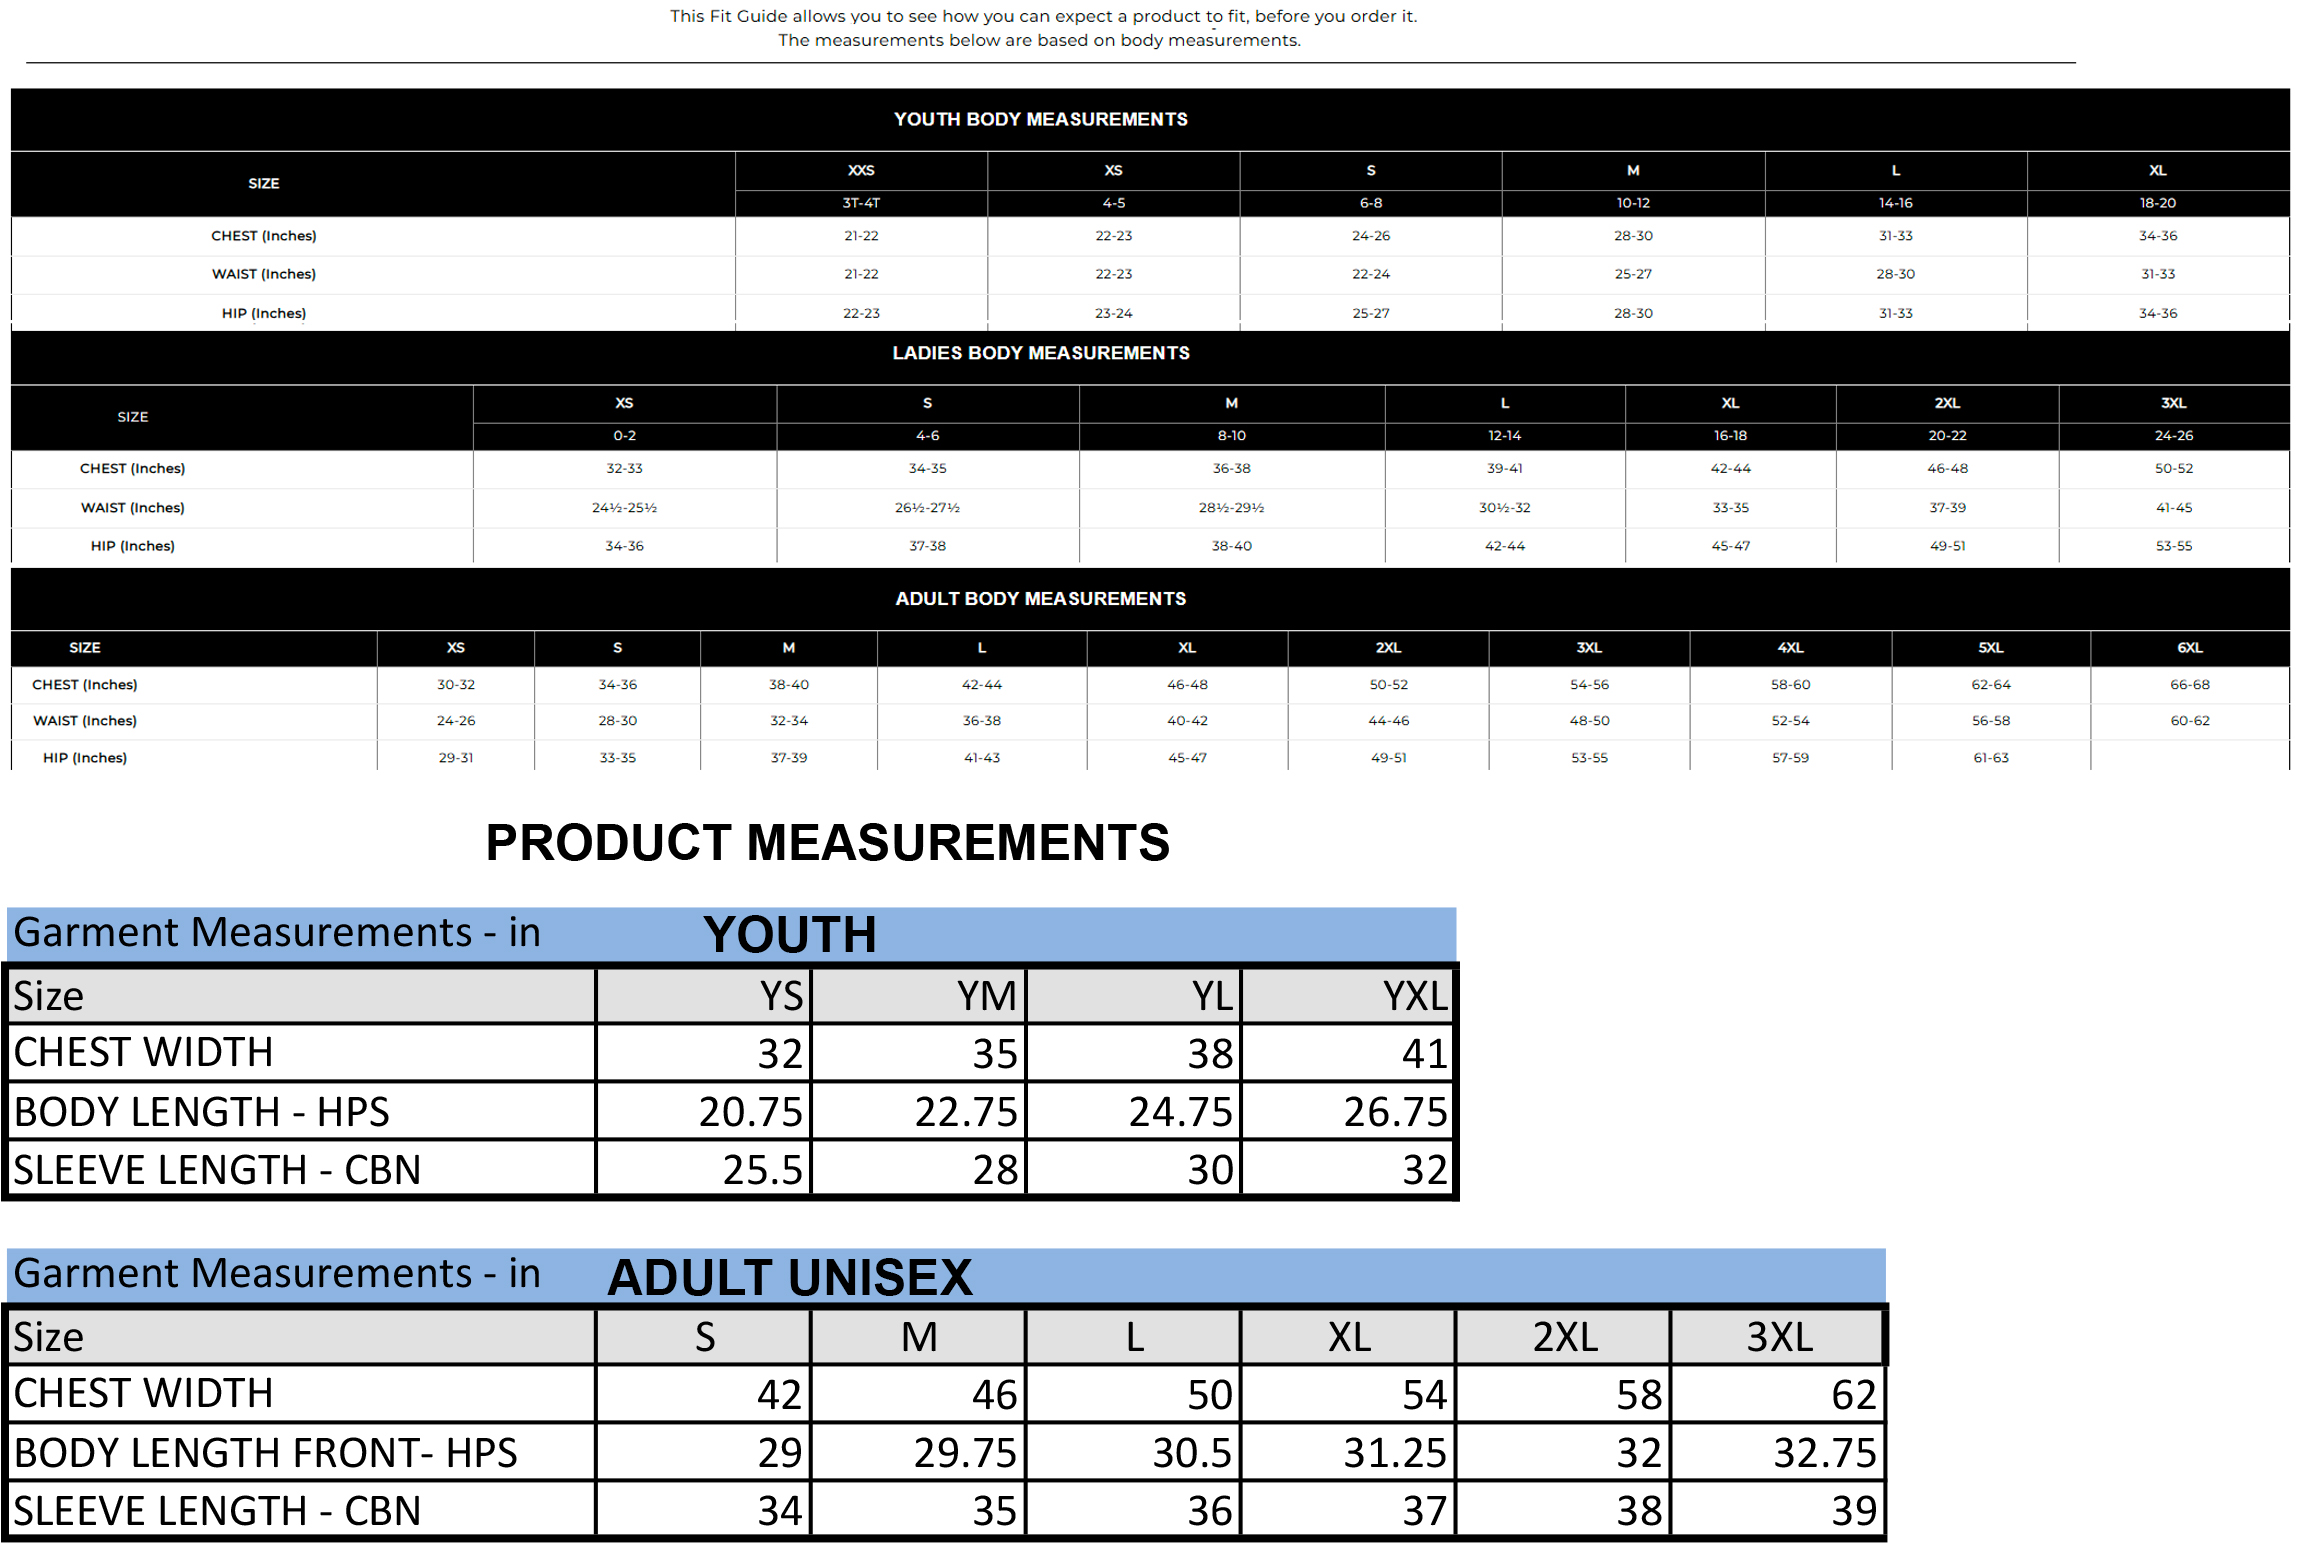Select the youth age range '3T-4T' cell
The width and height of the screenshot is (2301, 1564).
(x=861, y=202)
